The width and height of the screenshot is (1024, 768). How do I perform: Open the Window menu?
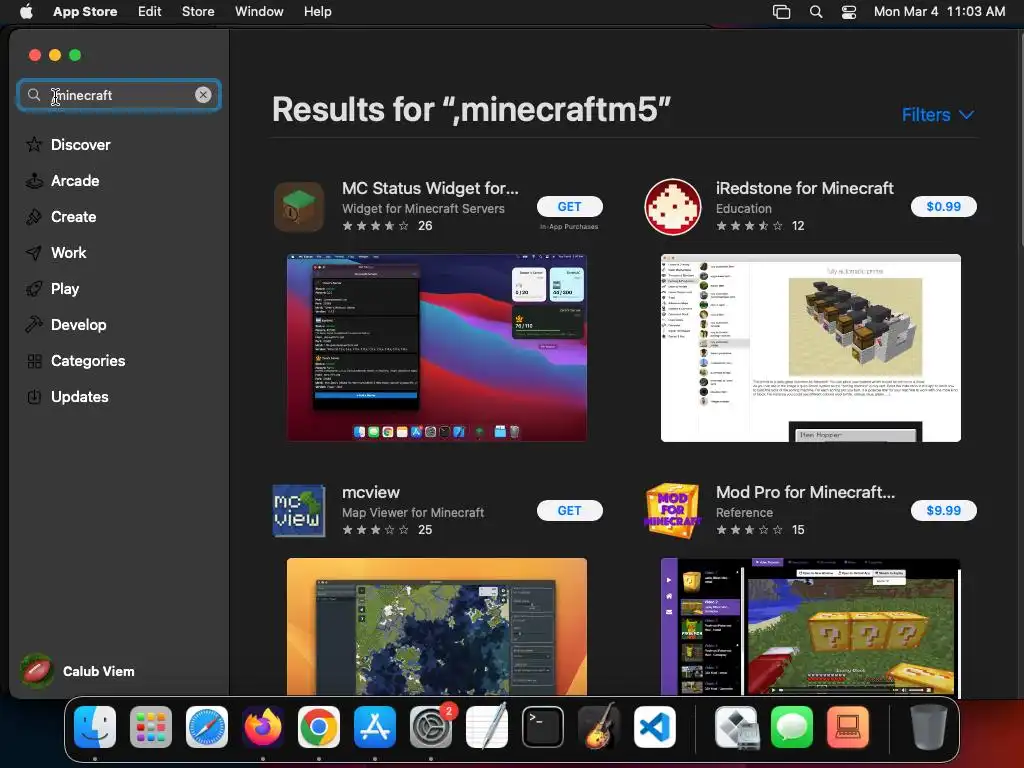(259, 11)
